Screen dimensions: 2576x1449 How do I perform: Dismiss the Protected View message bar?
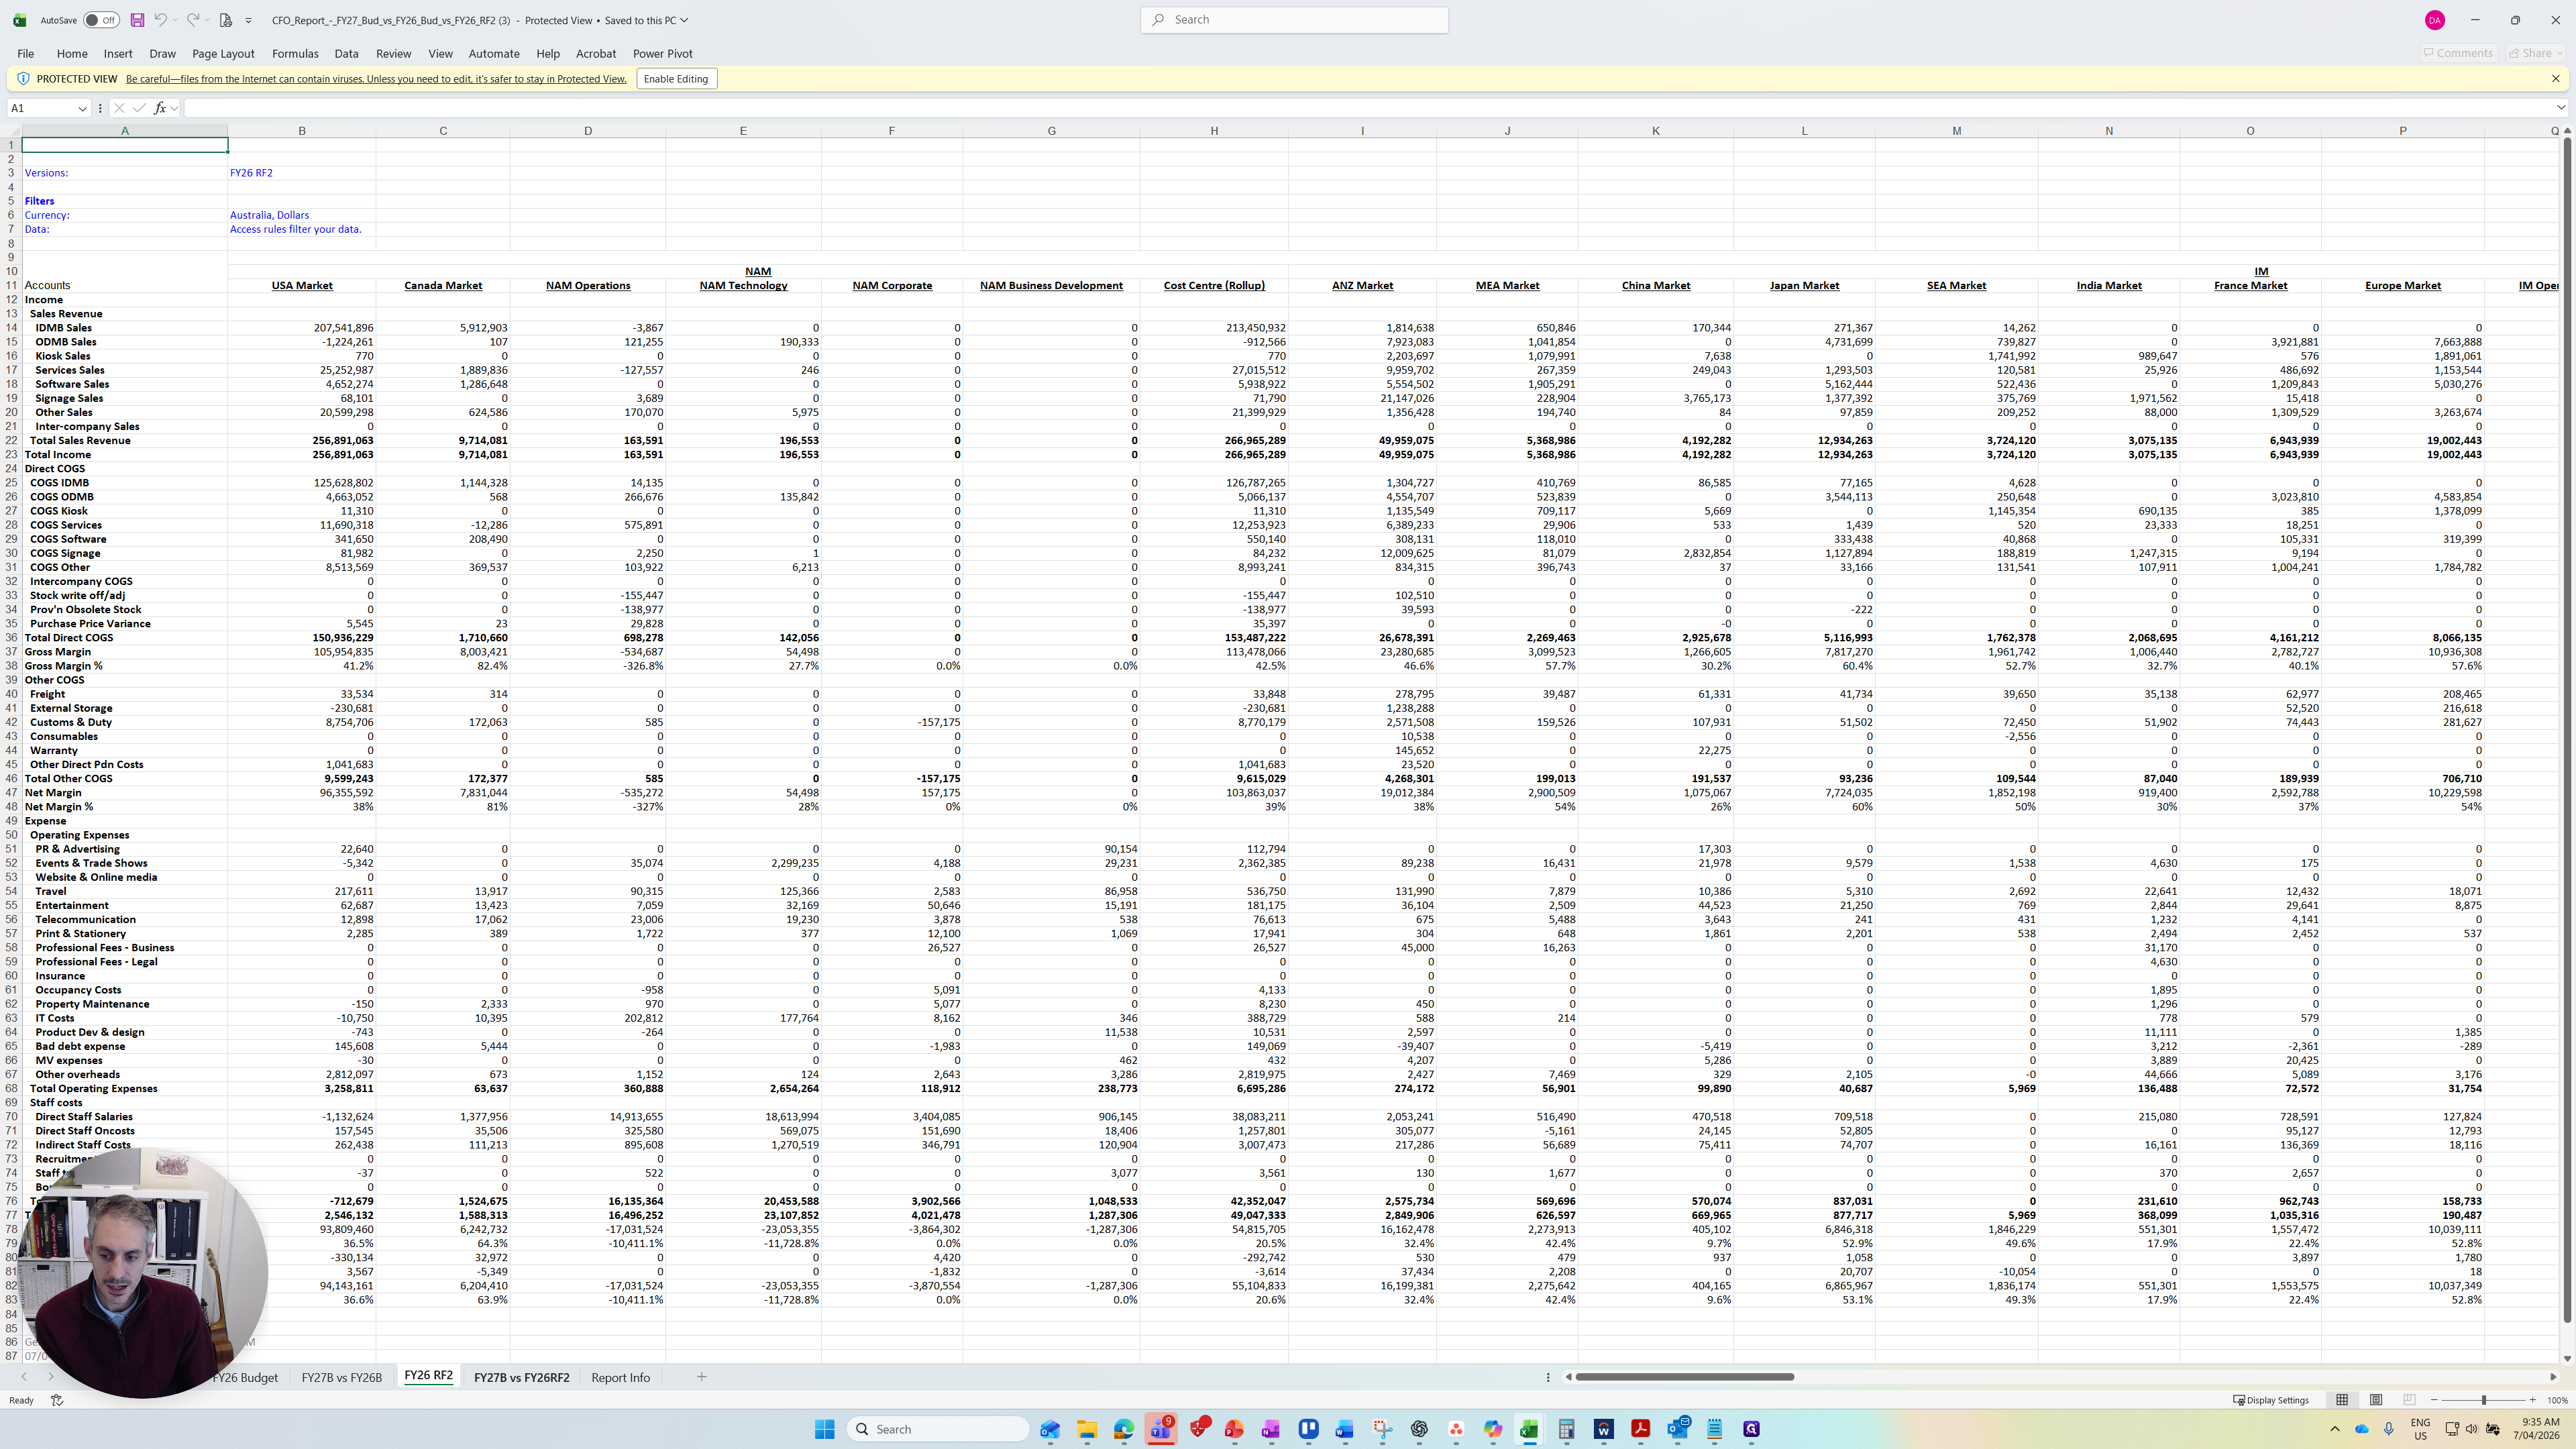[2556, 79]
